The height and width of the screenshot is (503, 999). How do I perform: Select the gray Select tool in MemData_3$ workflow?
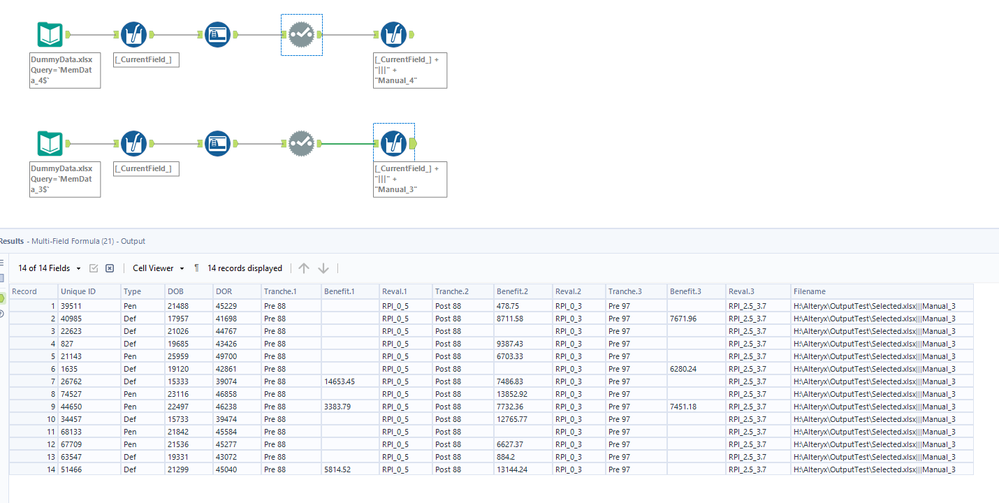pyautogui.click(x=301, y=143)
